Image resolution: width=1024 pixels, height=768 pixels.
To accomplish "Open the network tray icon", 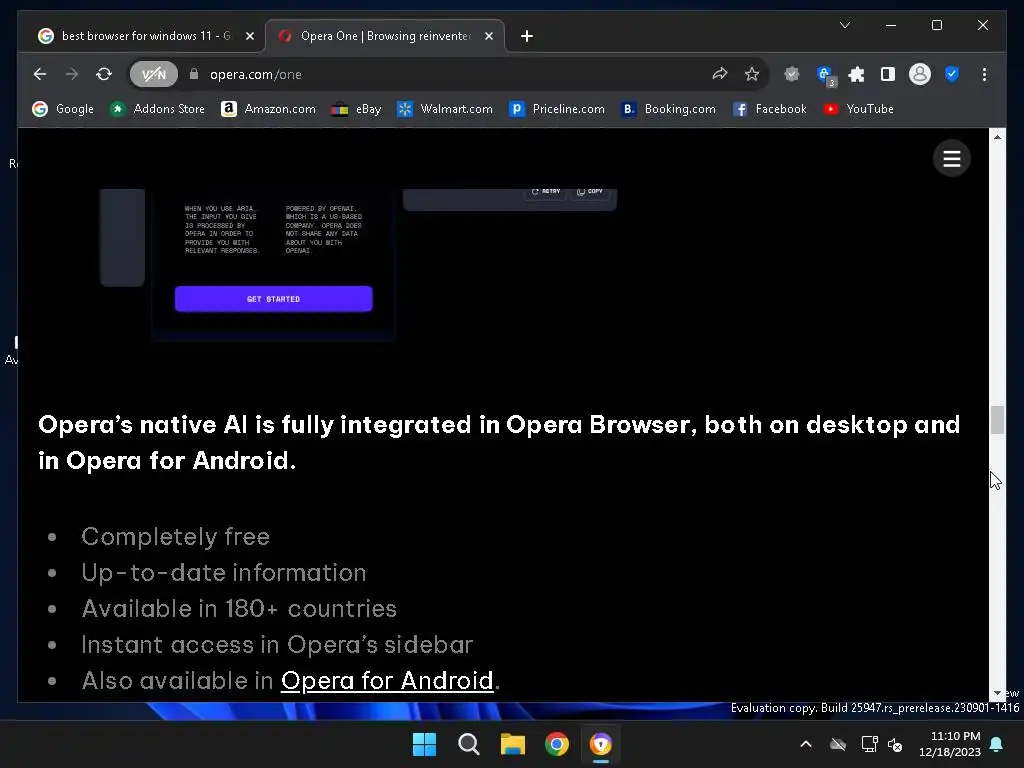I will click(x=869, y=744).
